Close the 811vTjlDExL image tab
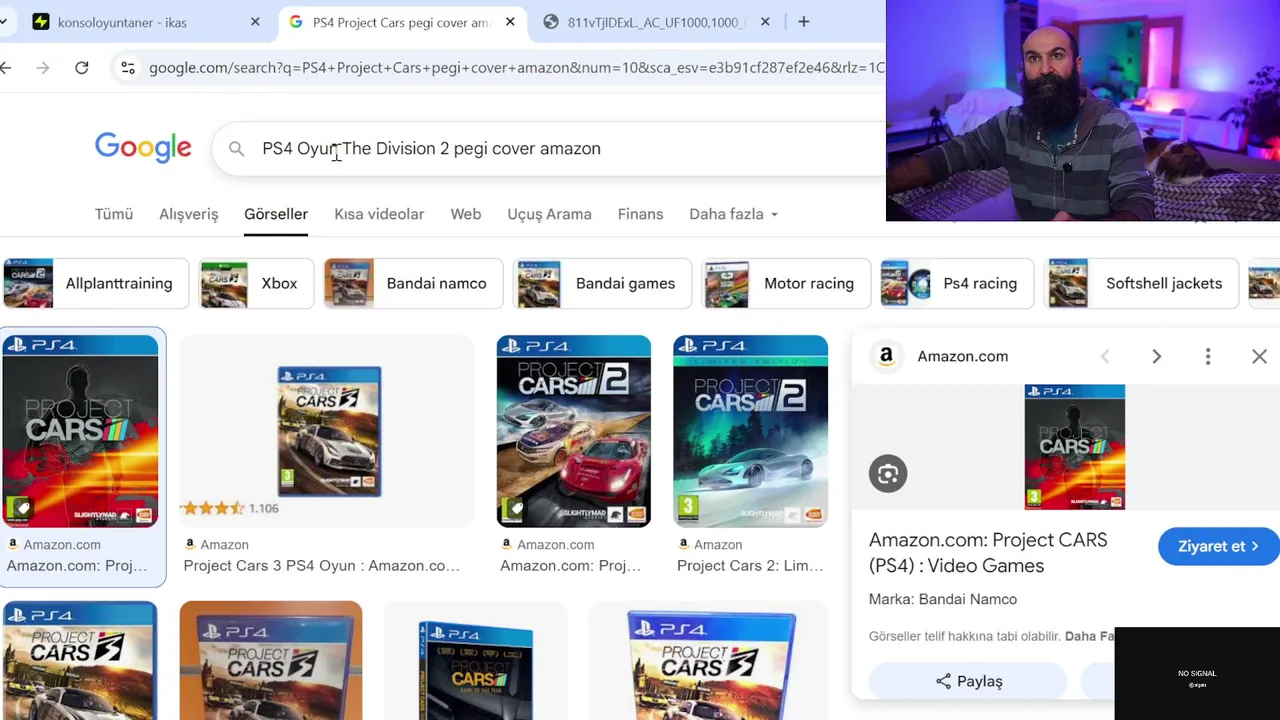 [765, 22]
